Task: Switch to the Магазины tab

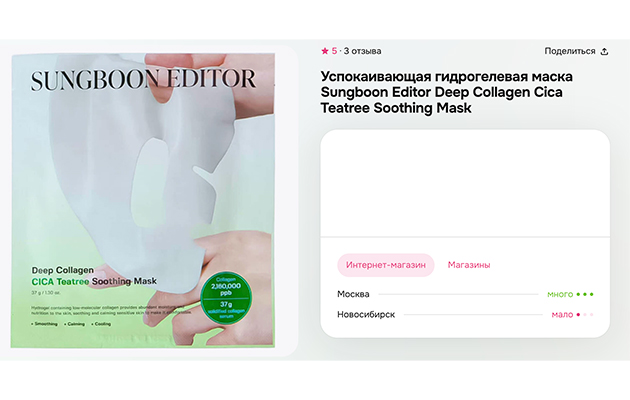Action: click(x=469, y=265)
